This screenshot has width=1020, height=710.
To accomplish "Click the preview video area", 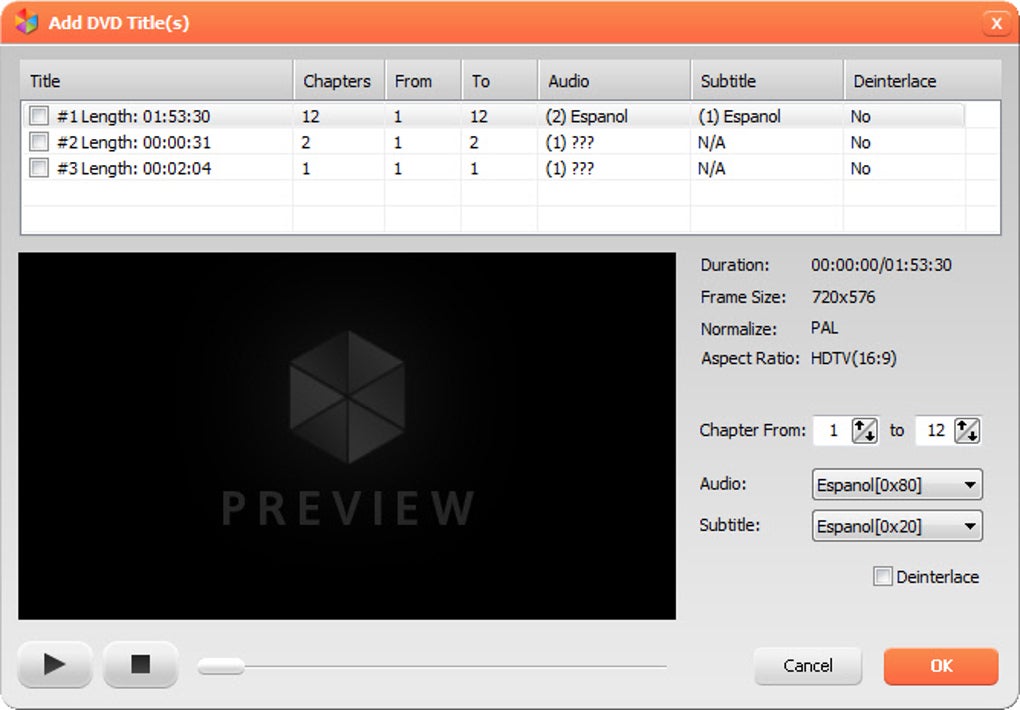I will (347, 436).
